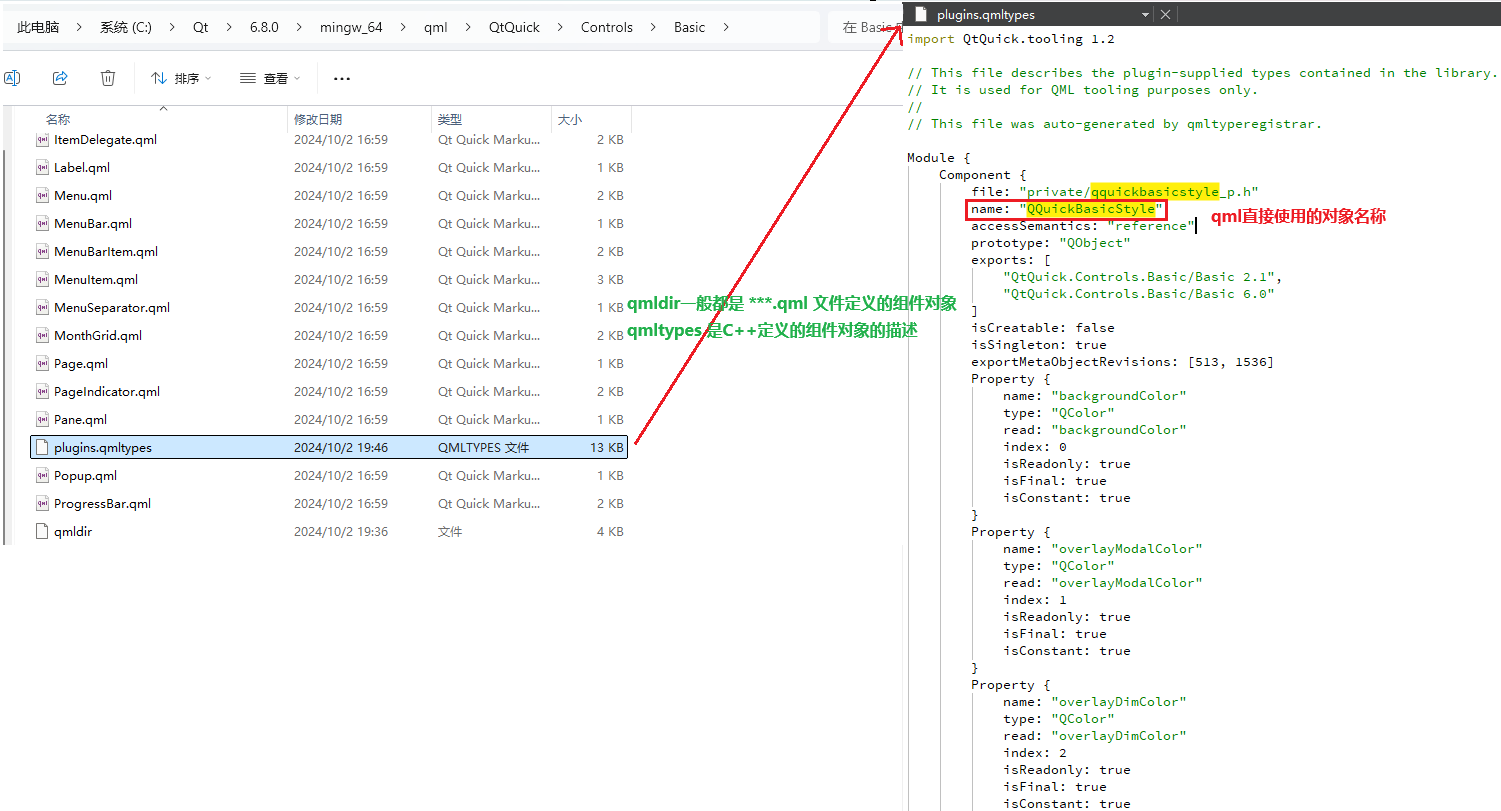
Task: Select the qmldir file icon
Action: click(x=42, y=531)
